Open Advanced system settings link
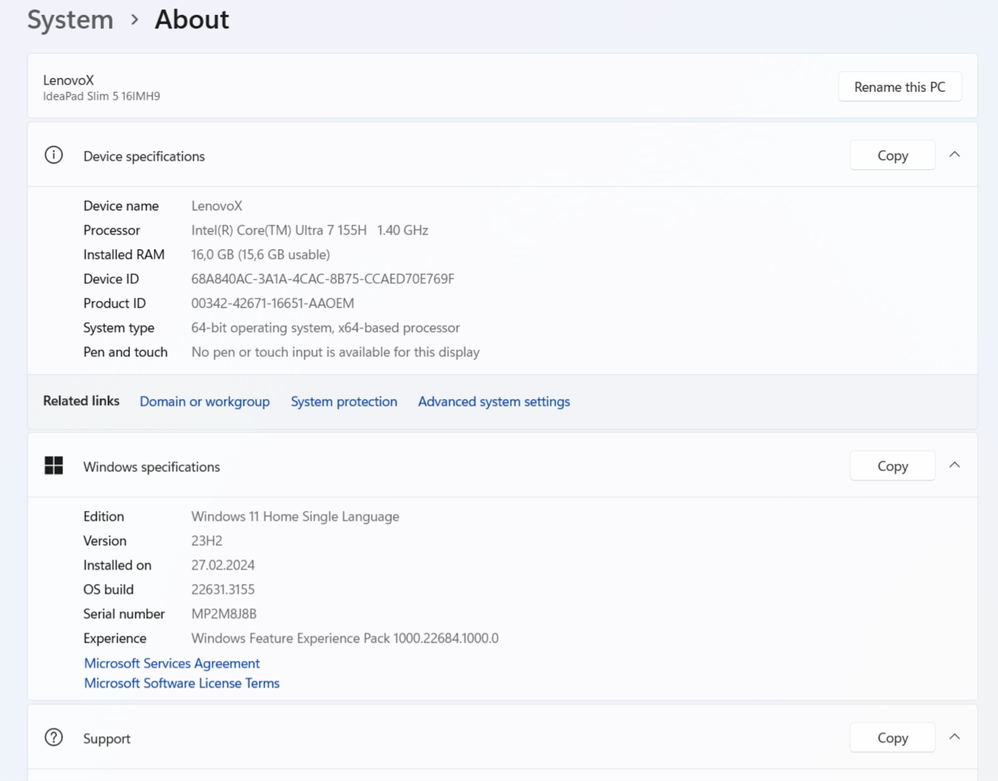The width and height of the screenshot is (998, 781). tap(494, 402)
